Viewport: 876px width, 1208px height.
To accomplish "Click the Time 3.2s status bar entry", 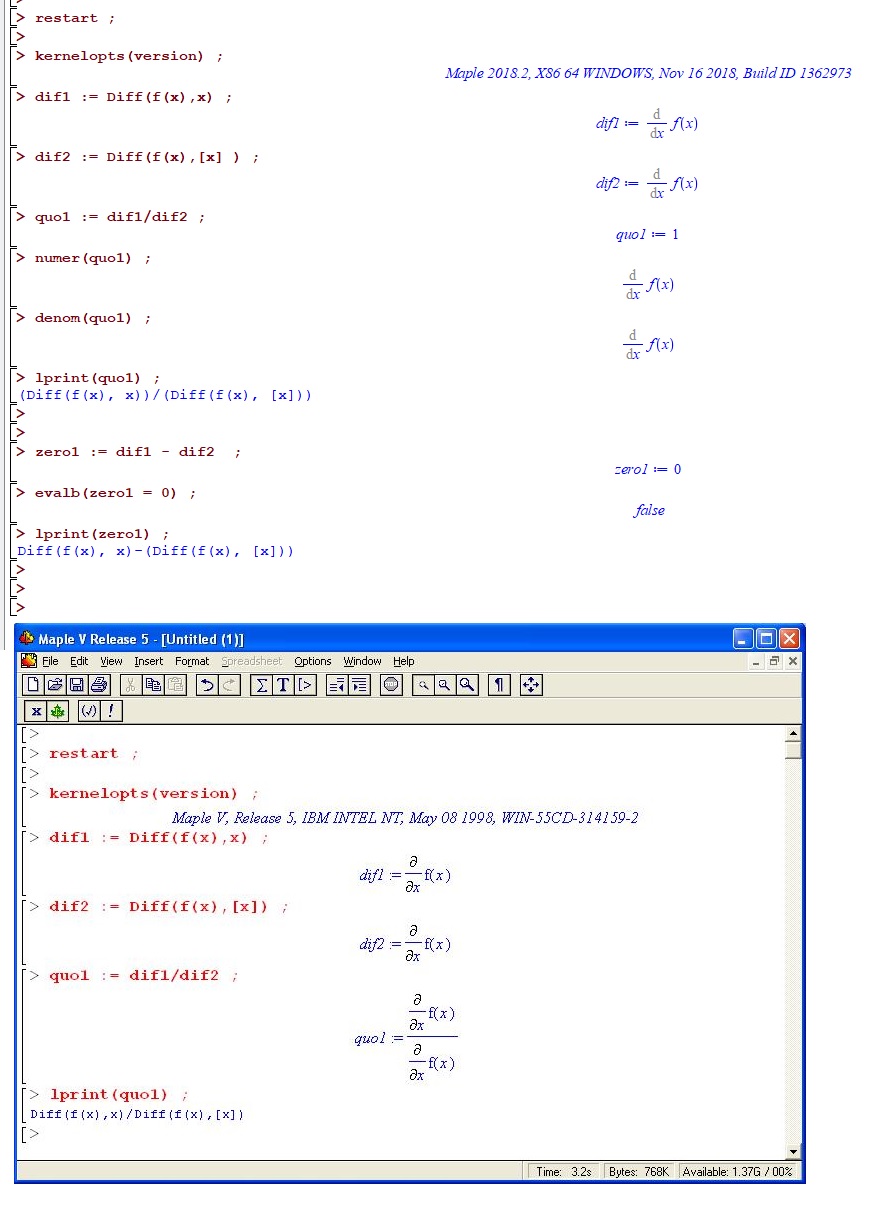I will (x=564, y=1171).
